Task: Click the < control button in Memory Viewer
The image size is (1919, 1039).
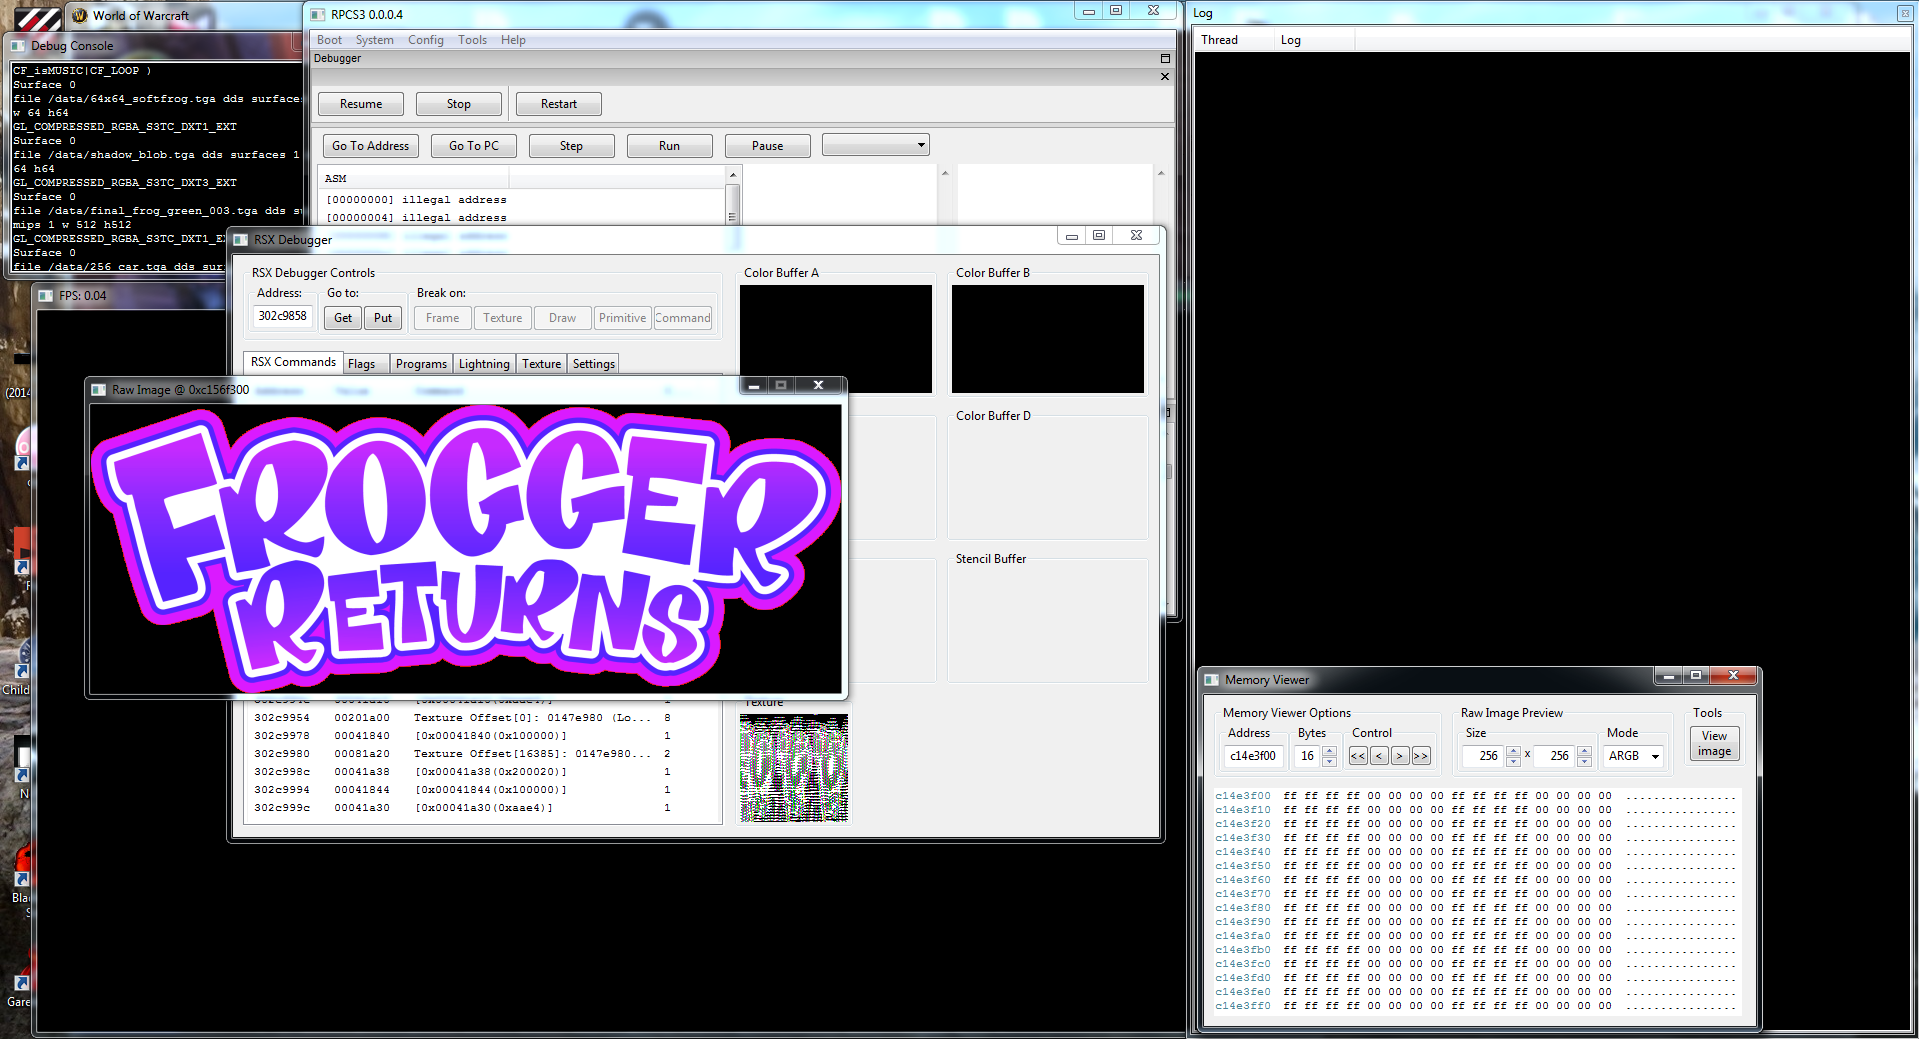Action: [x=1379, y=756]
